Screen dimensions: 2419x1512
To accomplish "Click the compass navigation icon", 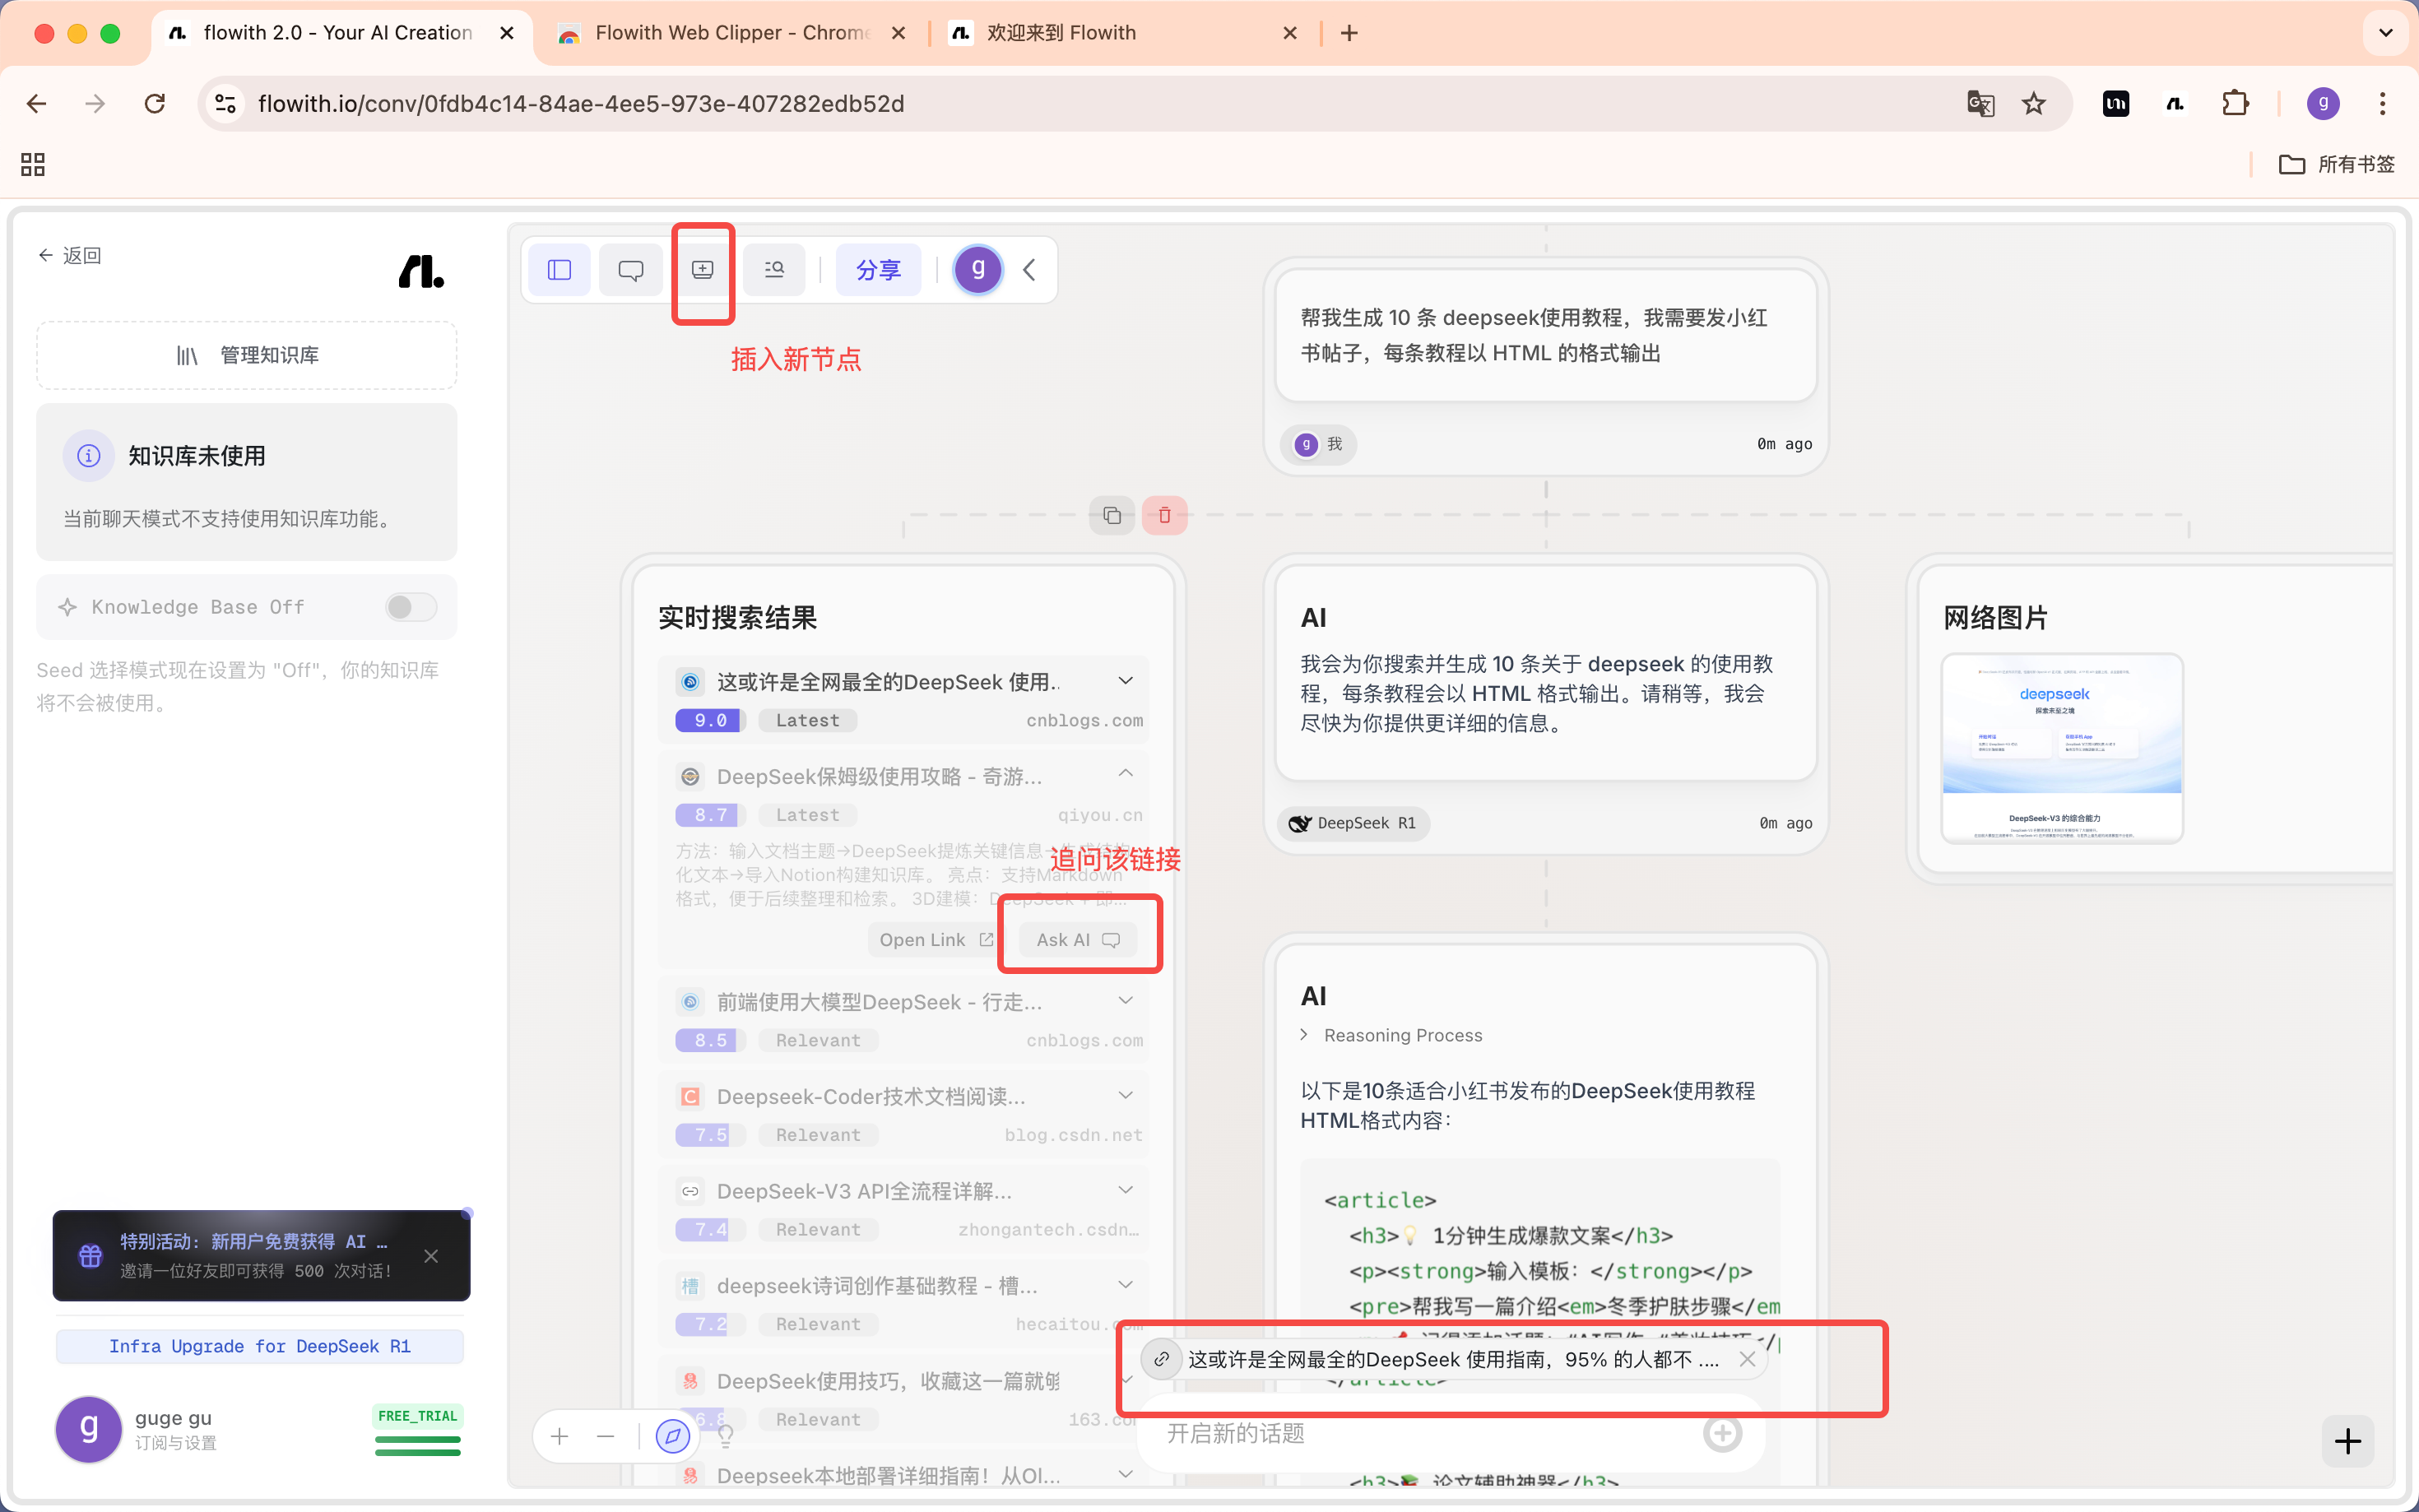I will 673,1437.
